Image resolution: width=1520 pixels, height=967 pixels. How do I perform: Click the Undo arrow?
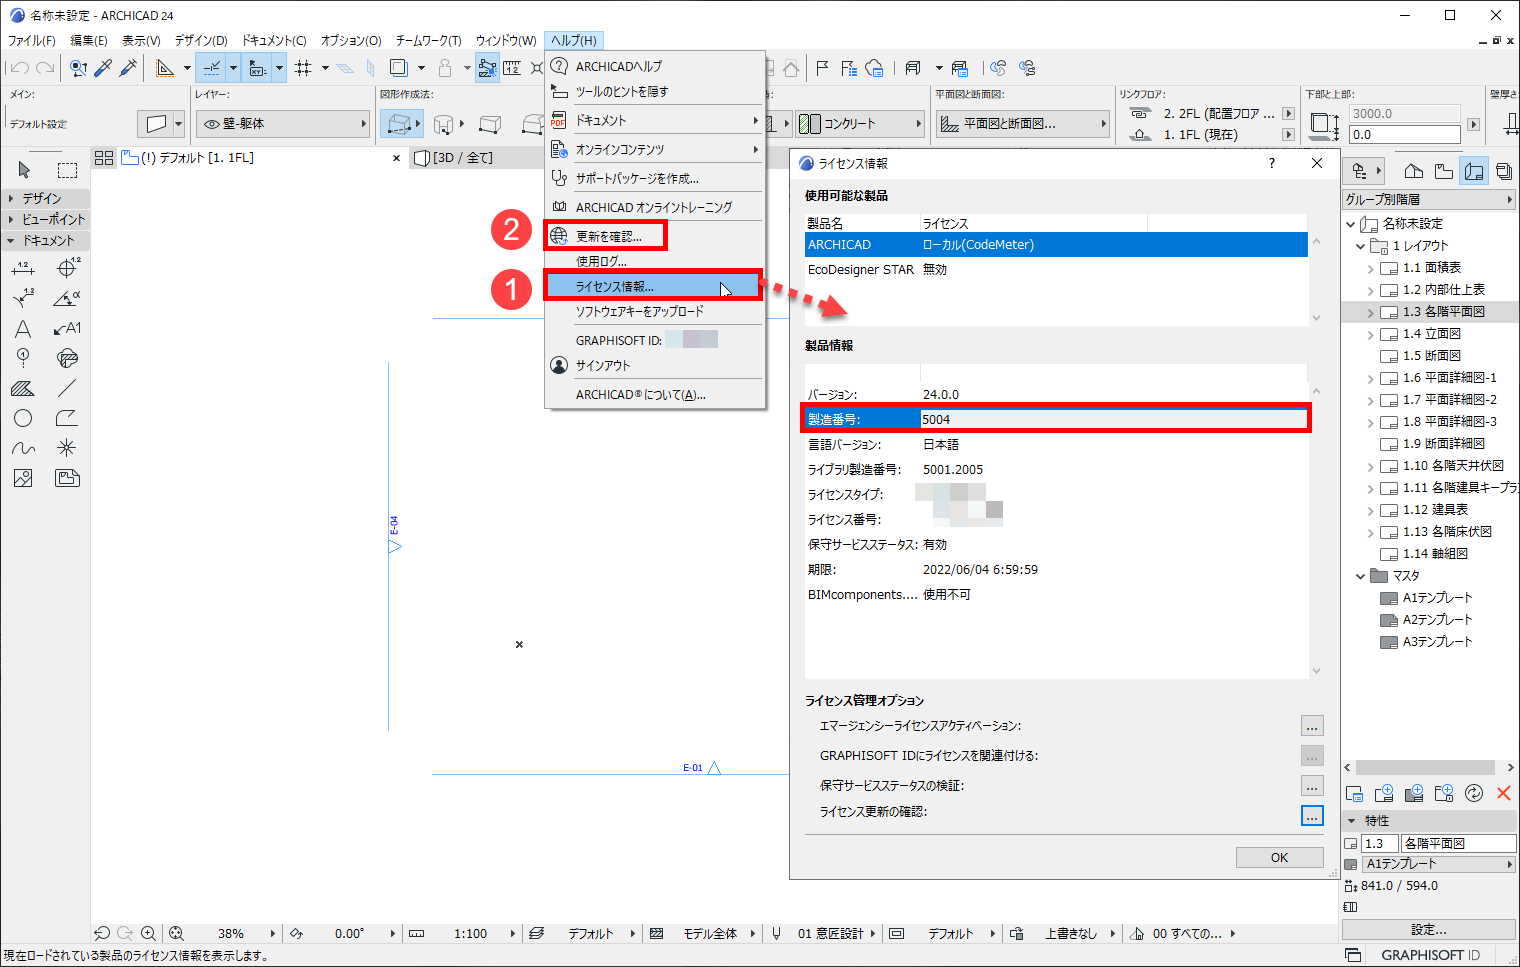point(19,68)
